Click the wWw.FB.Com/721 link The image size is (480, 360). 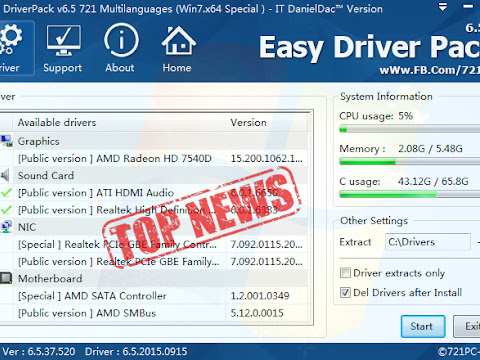(429, 70)
